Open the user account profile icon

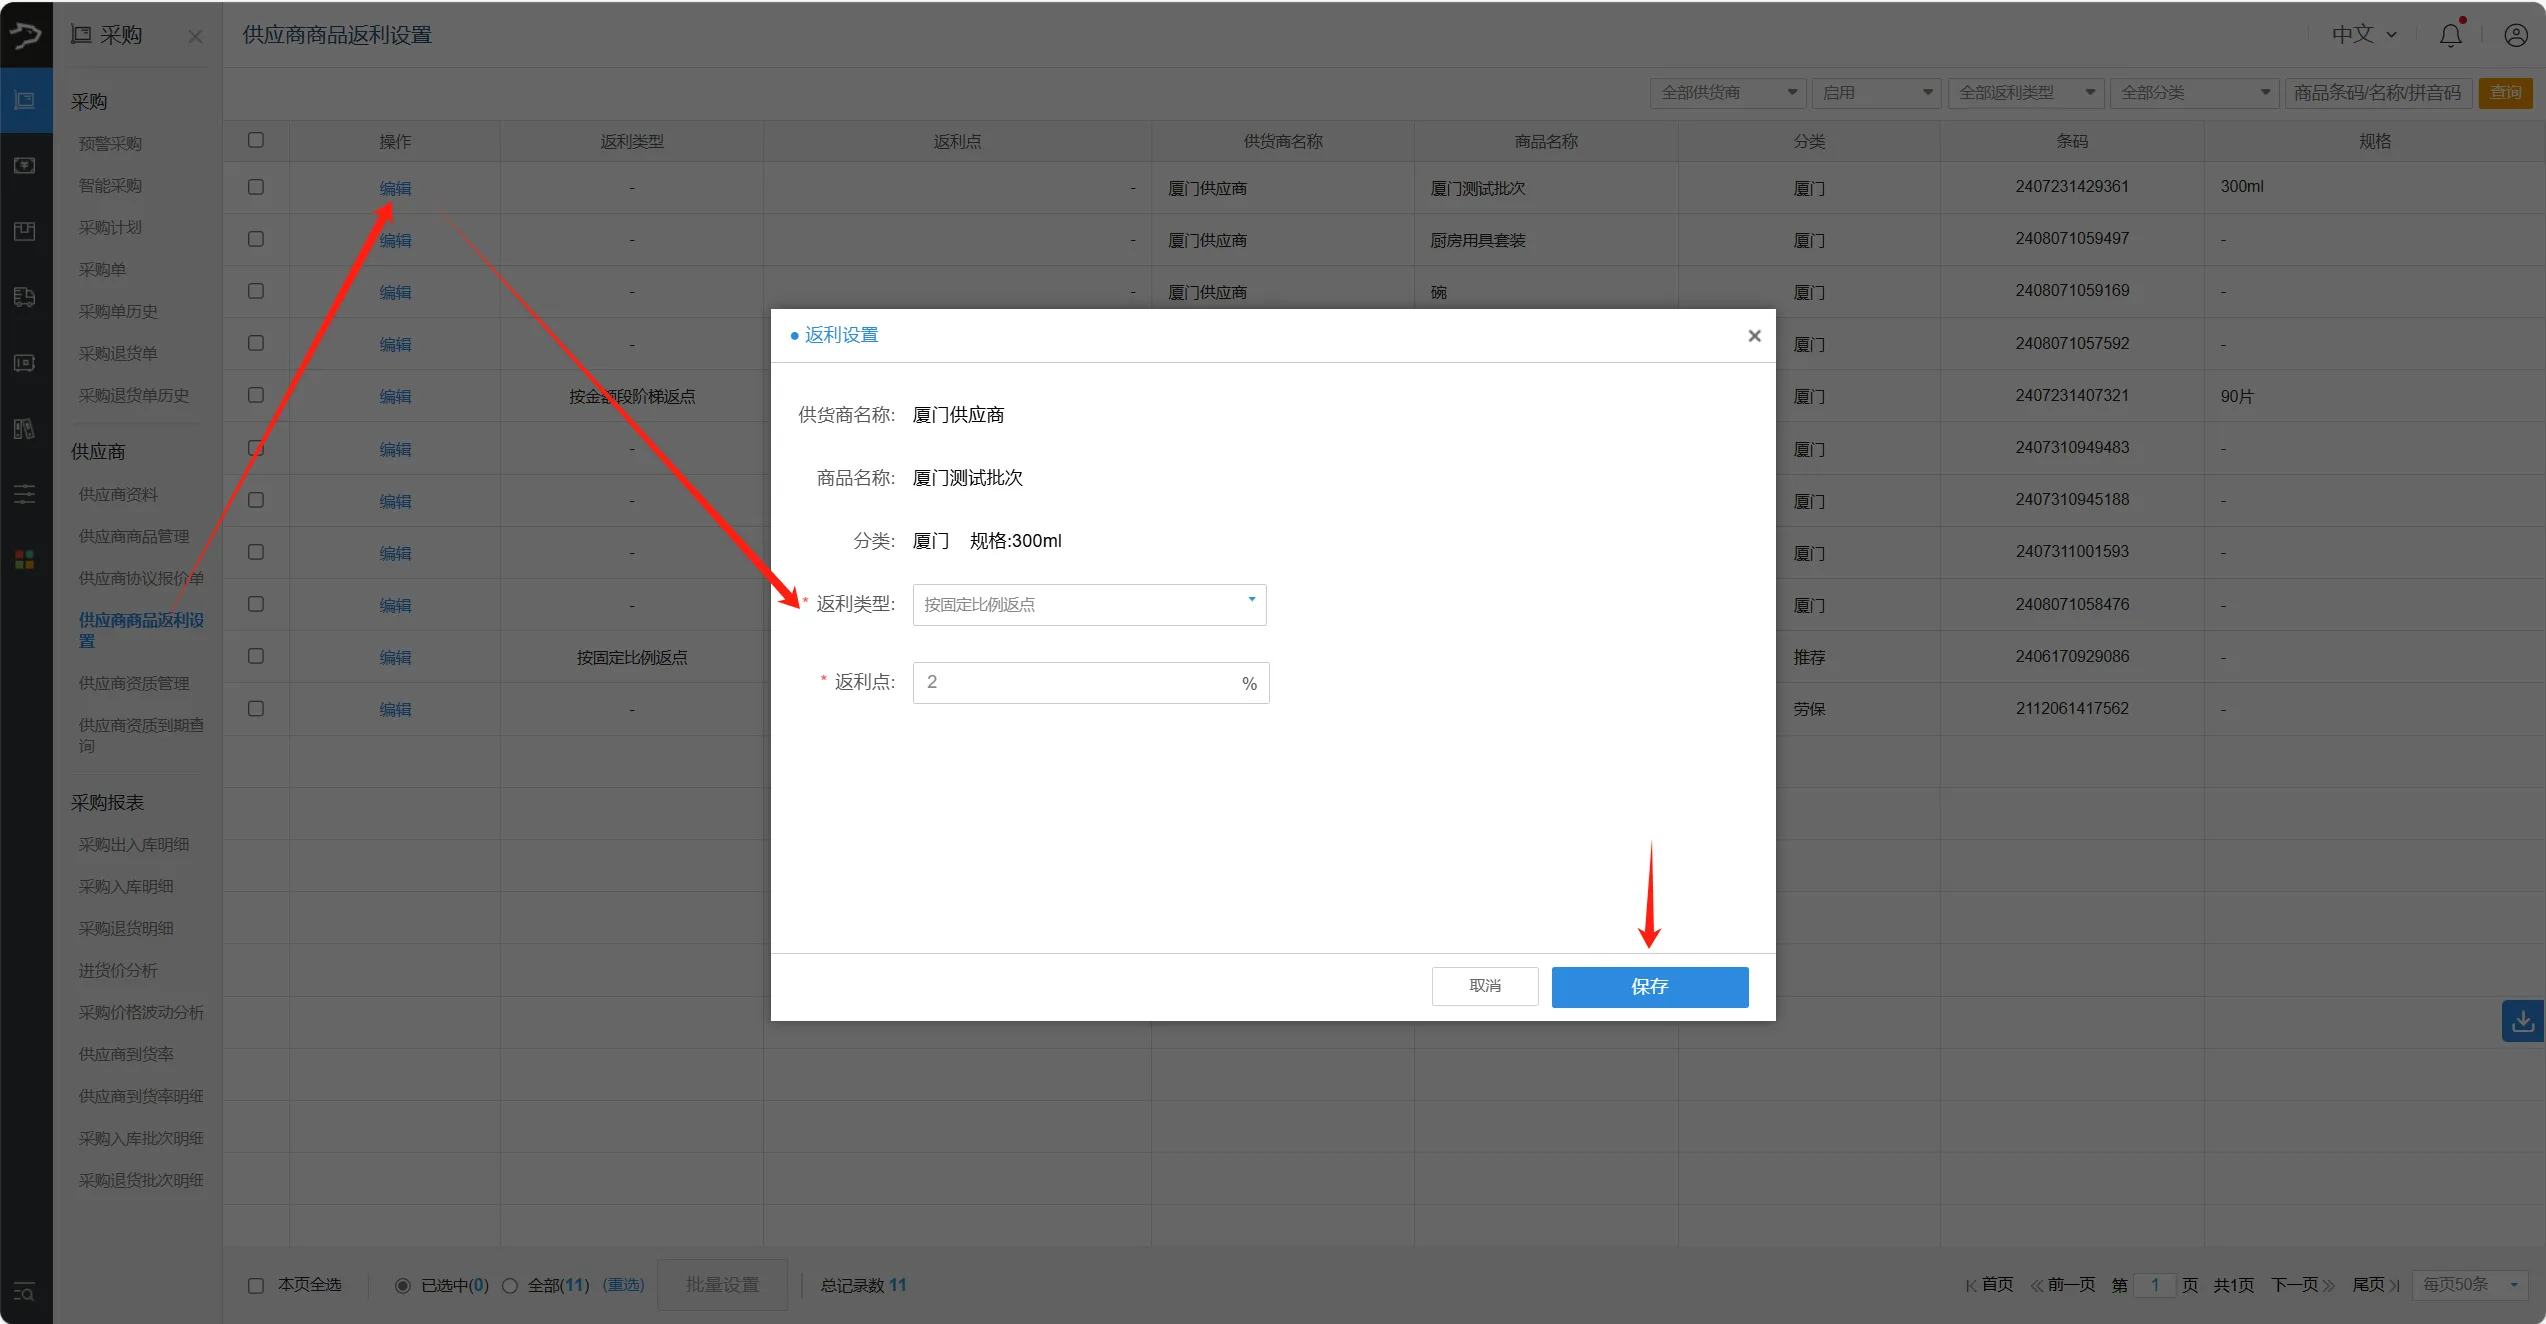(2515, 36)
